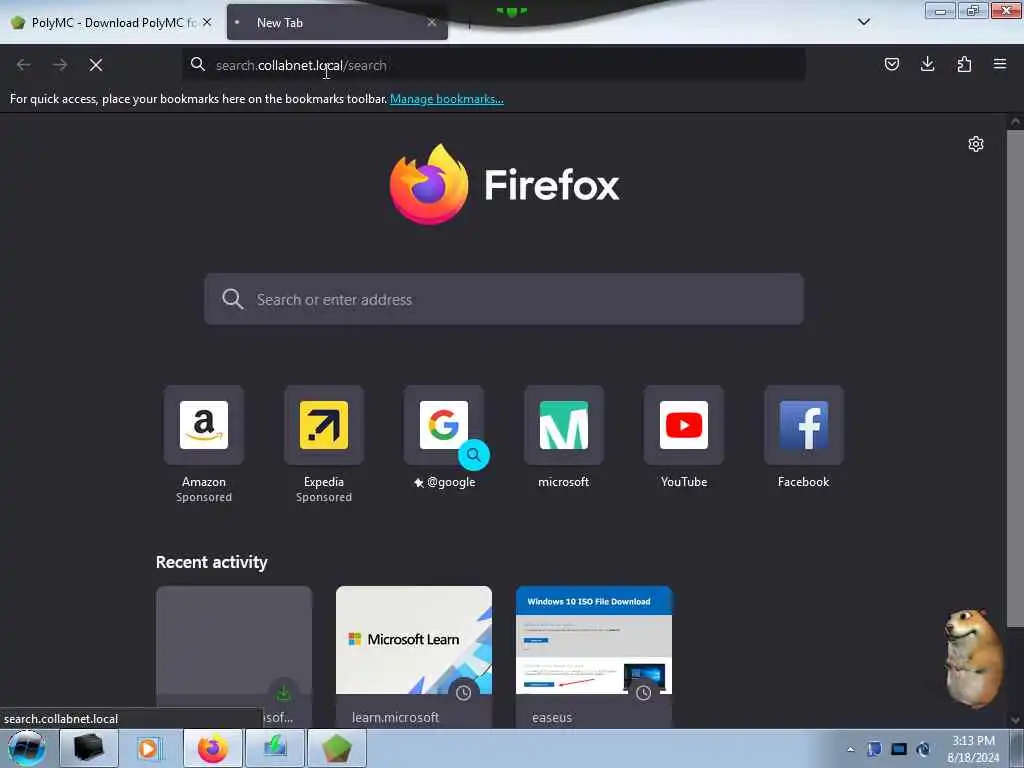Screen dimensions: 1024x768
Task: Open the Windows Start button
Action: tap(26, 748)
